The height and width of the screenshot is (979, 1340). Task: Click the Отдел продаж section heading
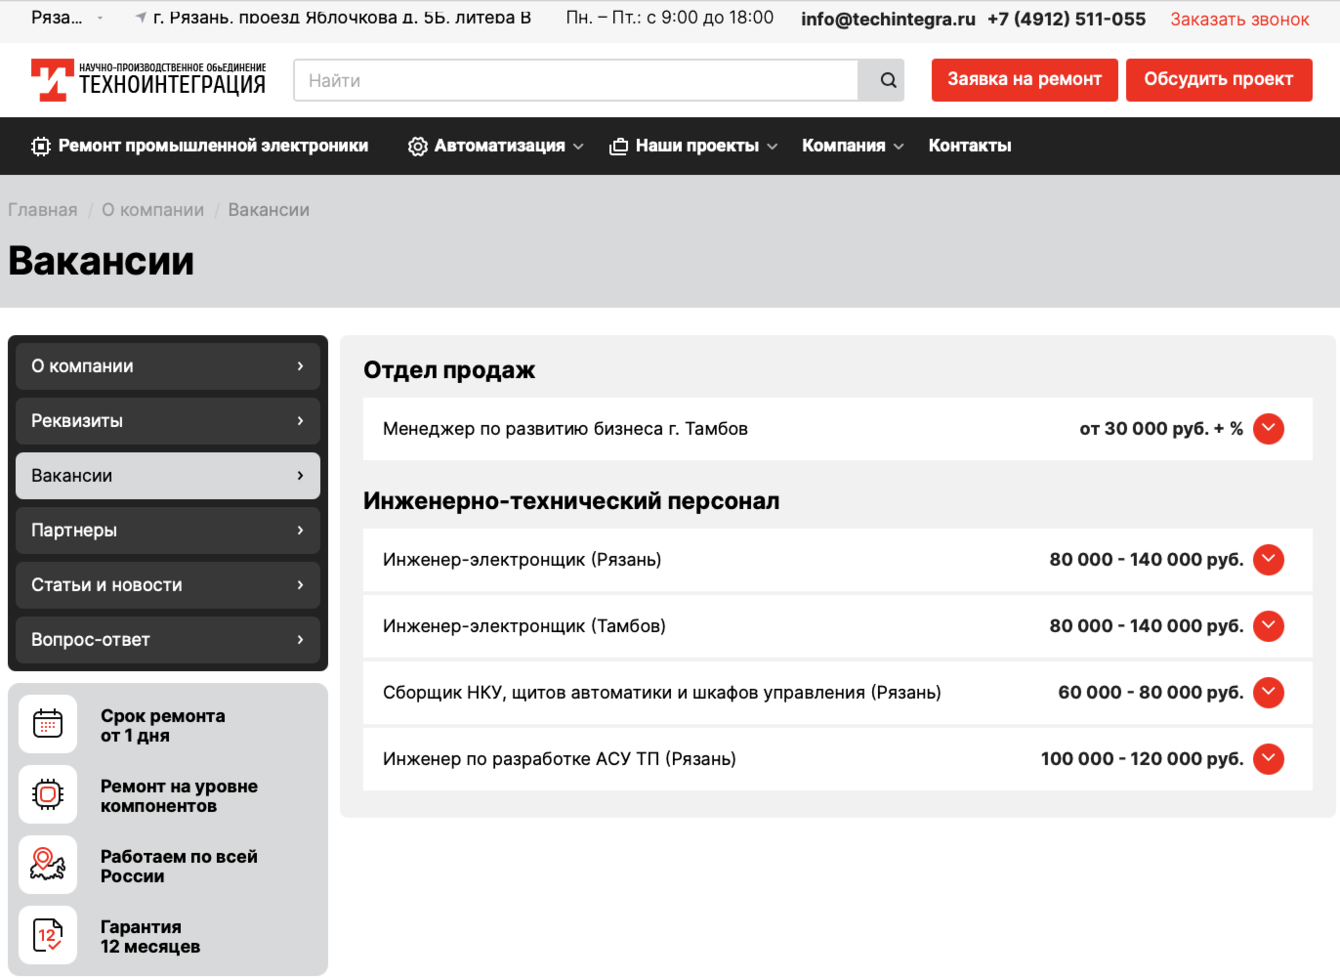pyautogui.click(x=449, y=370)
